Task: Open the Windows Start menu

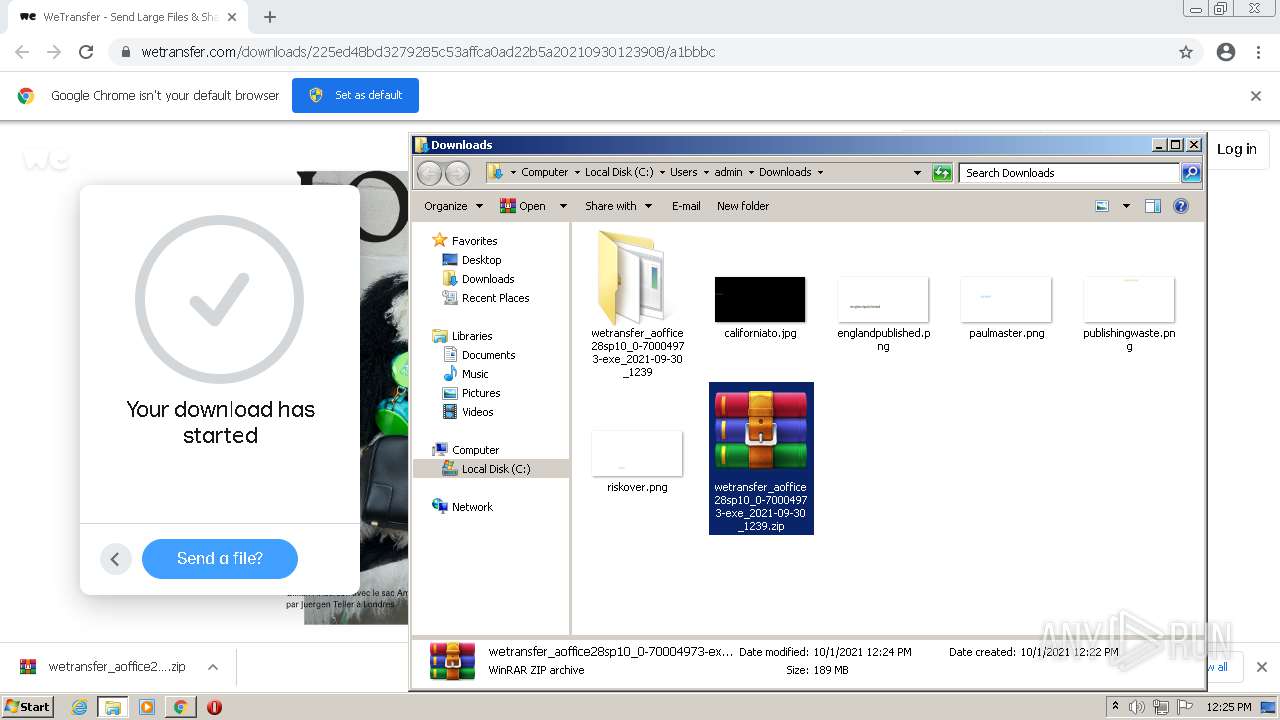Action: pos(28,707)
